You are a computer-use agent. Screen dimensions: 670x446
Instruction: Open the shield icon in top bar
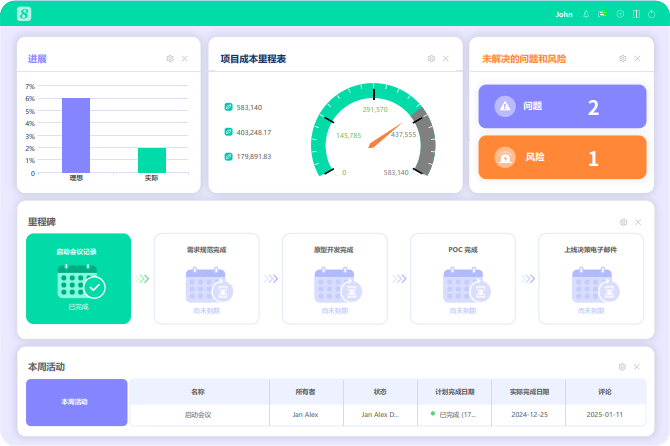click(620, 14)
